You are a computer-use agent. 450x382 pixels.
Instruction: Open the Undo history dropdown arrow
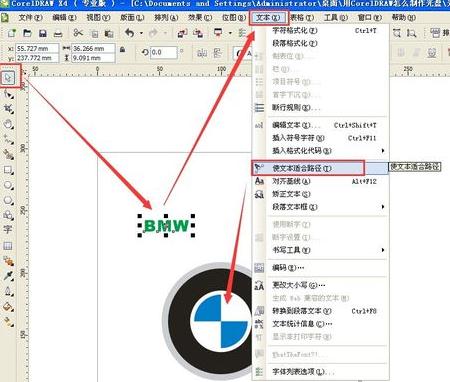pos(141,33)
